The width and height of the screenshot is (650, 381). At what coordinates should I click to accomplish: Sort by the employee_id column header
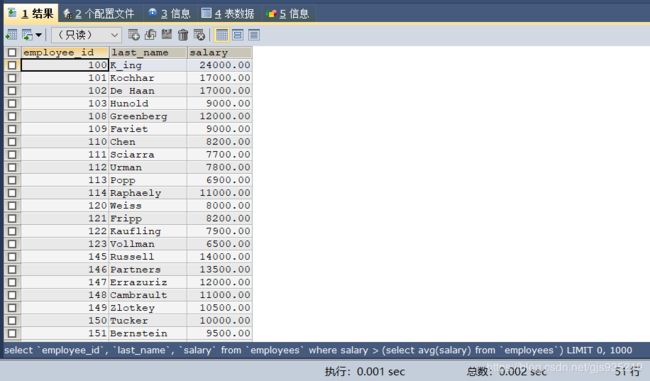click(x=65, y=52)
